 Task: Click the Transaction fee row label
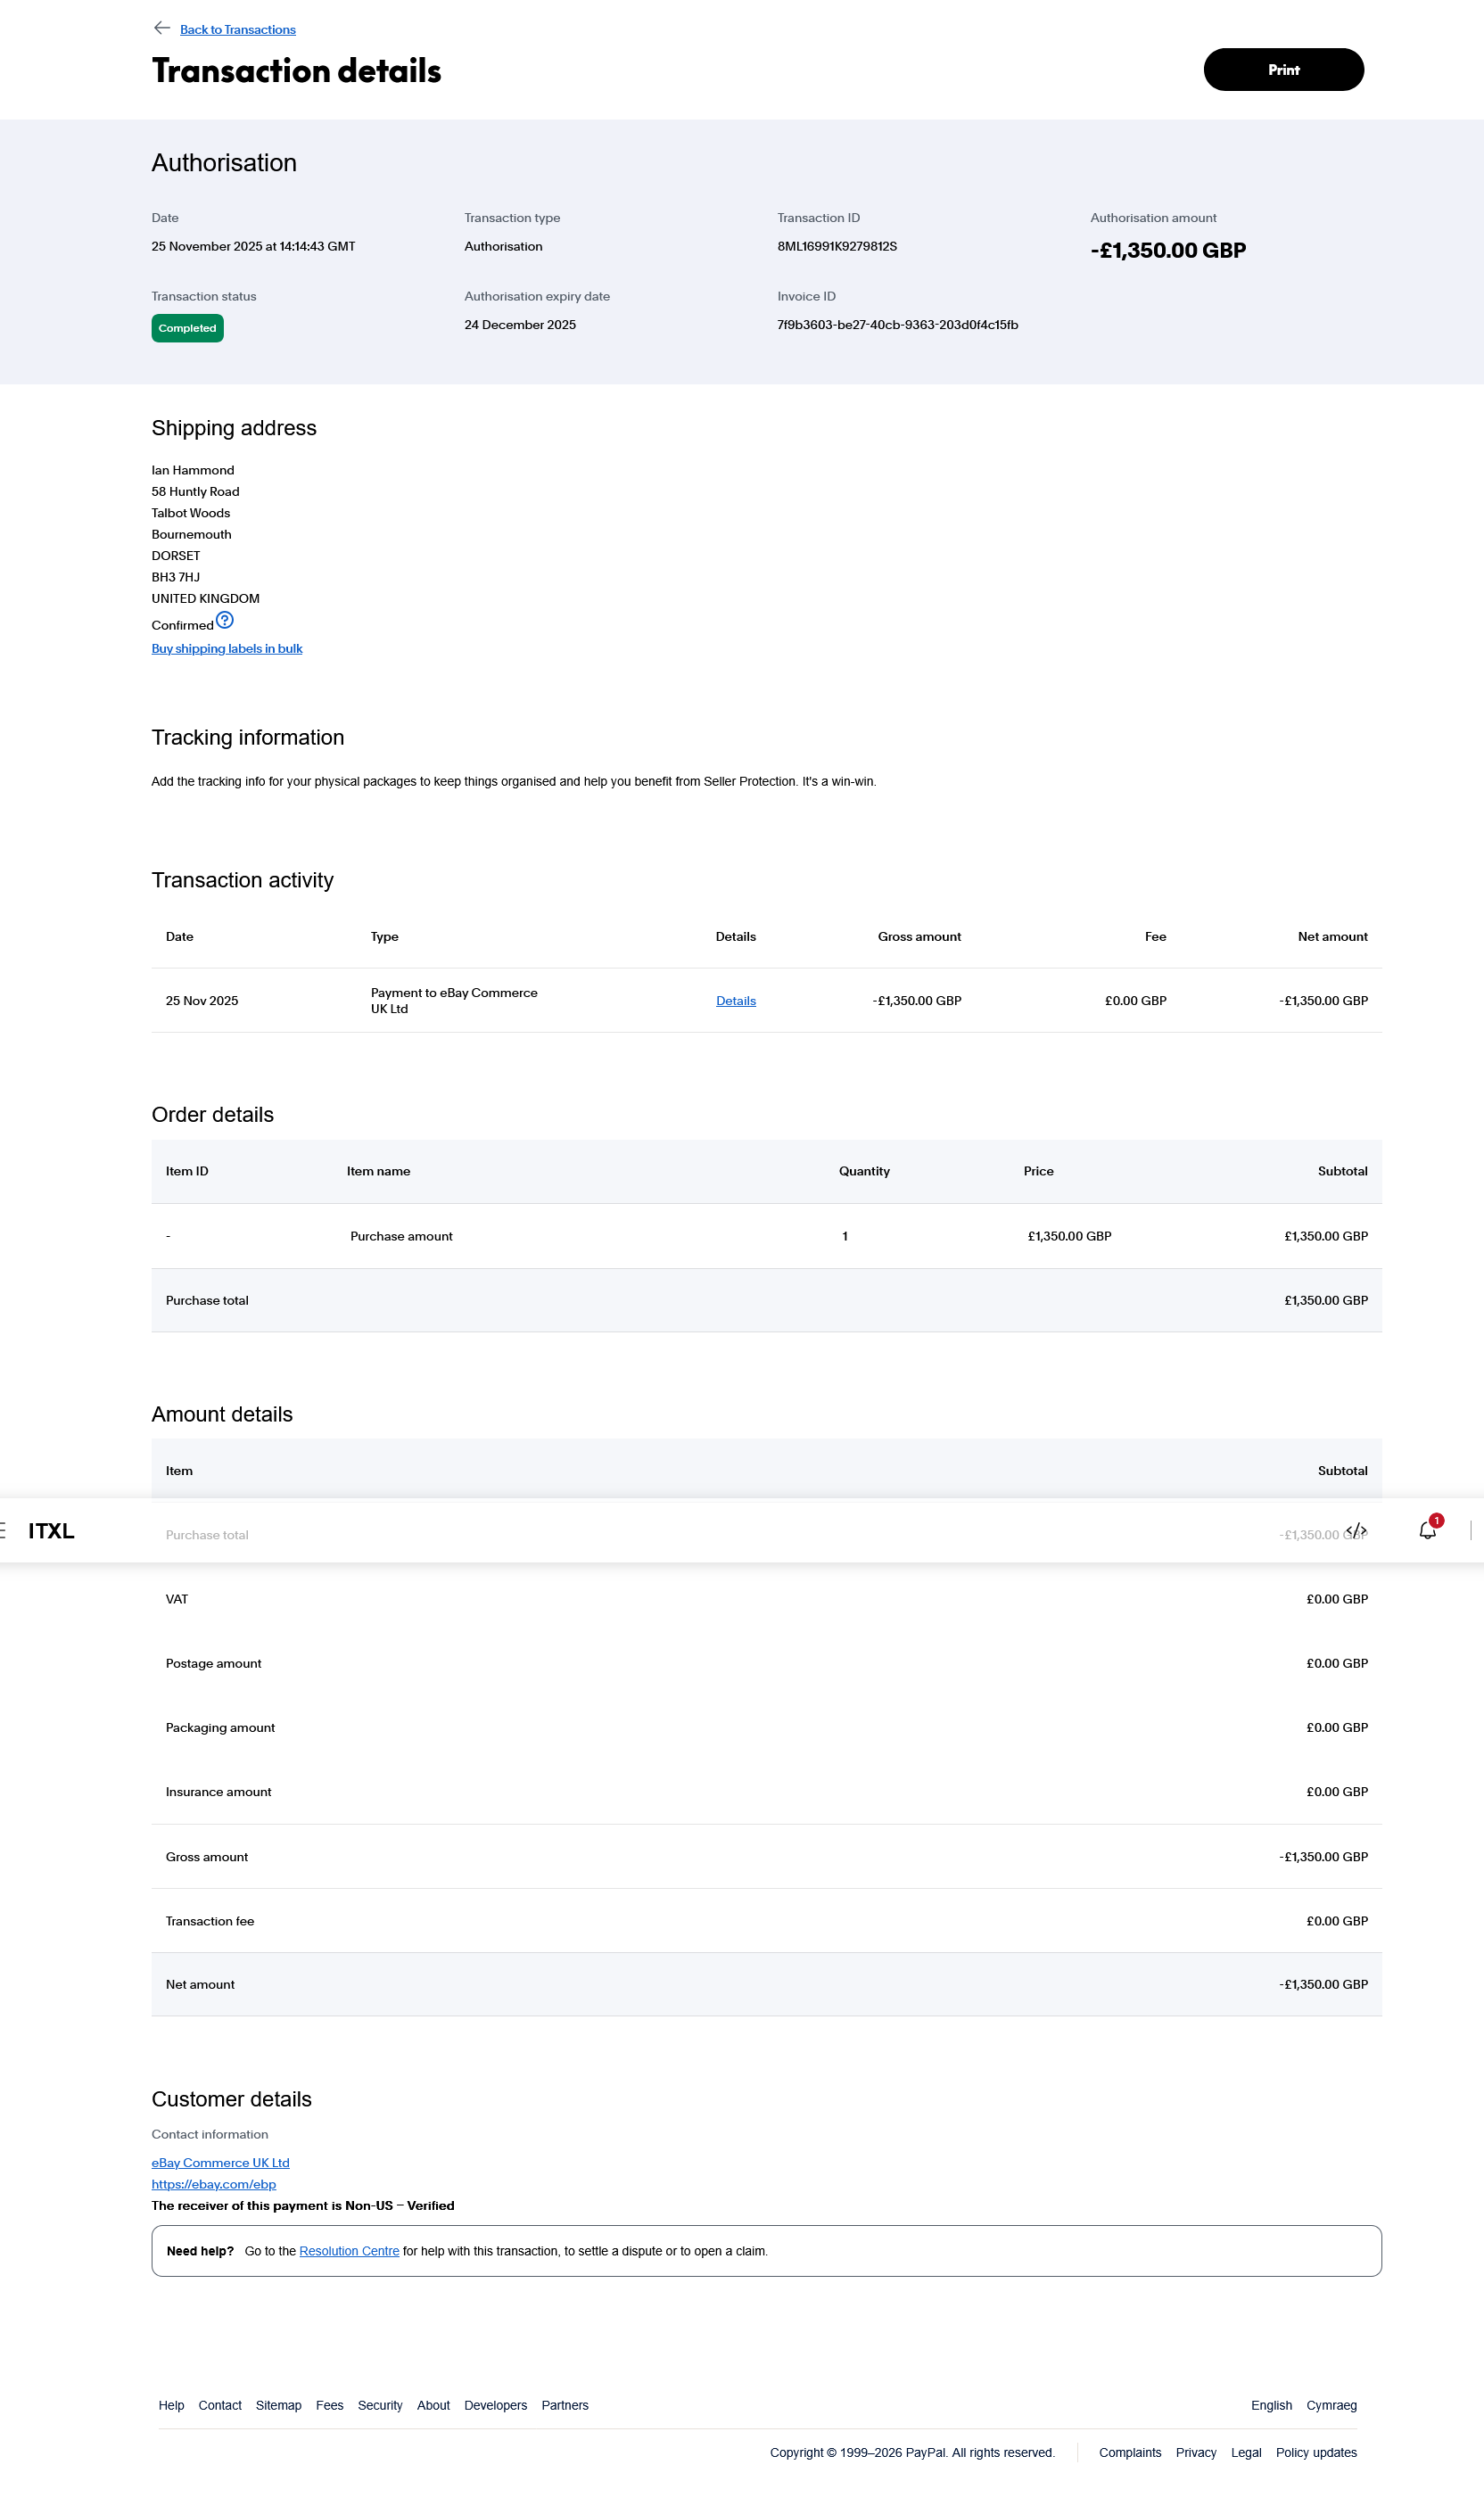(x=210, y=1921)
